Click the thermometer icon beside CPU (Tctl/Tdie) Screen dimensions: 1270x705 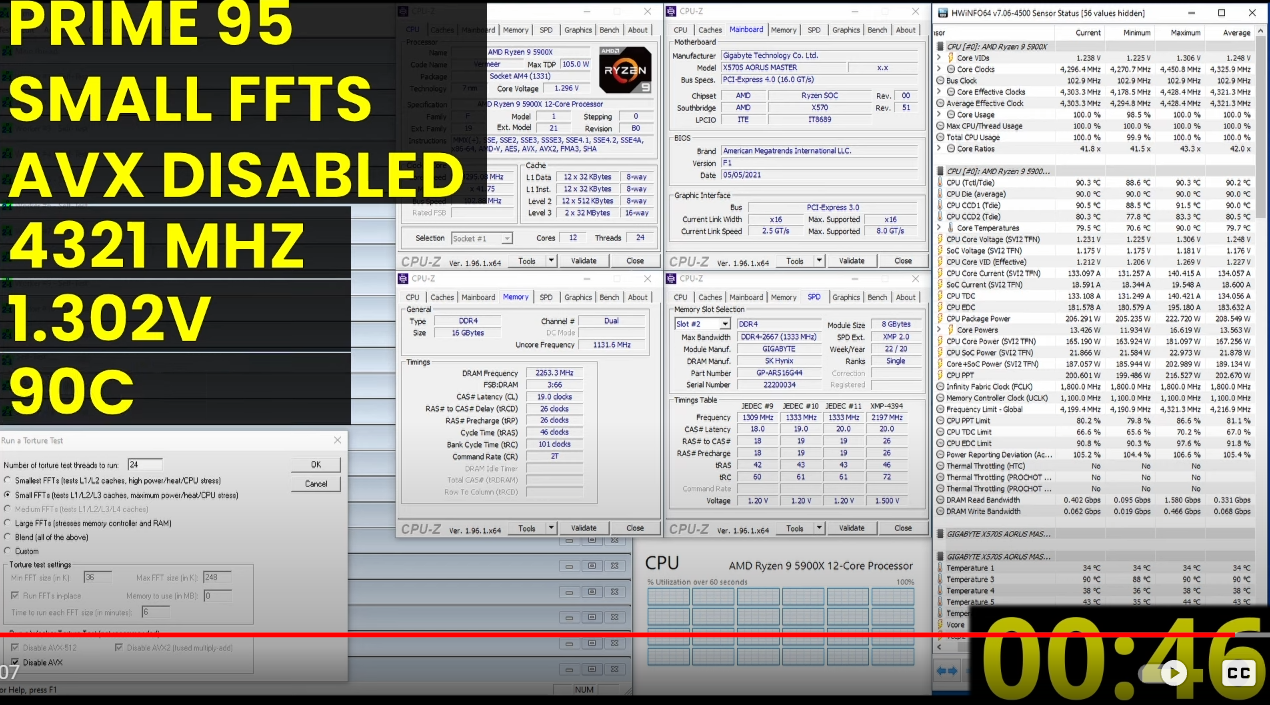click(941, 183)
